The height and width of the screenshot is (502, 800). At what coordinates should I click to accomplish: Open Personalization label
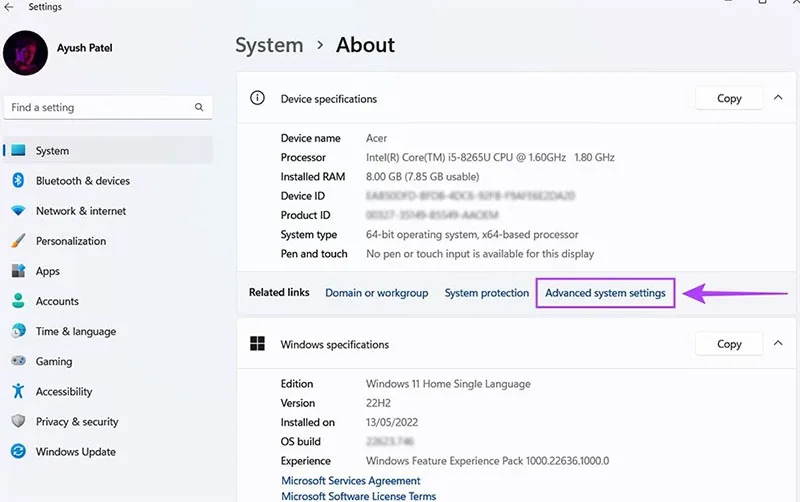click(71, 241)
